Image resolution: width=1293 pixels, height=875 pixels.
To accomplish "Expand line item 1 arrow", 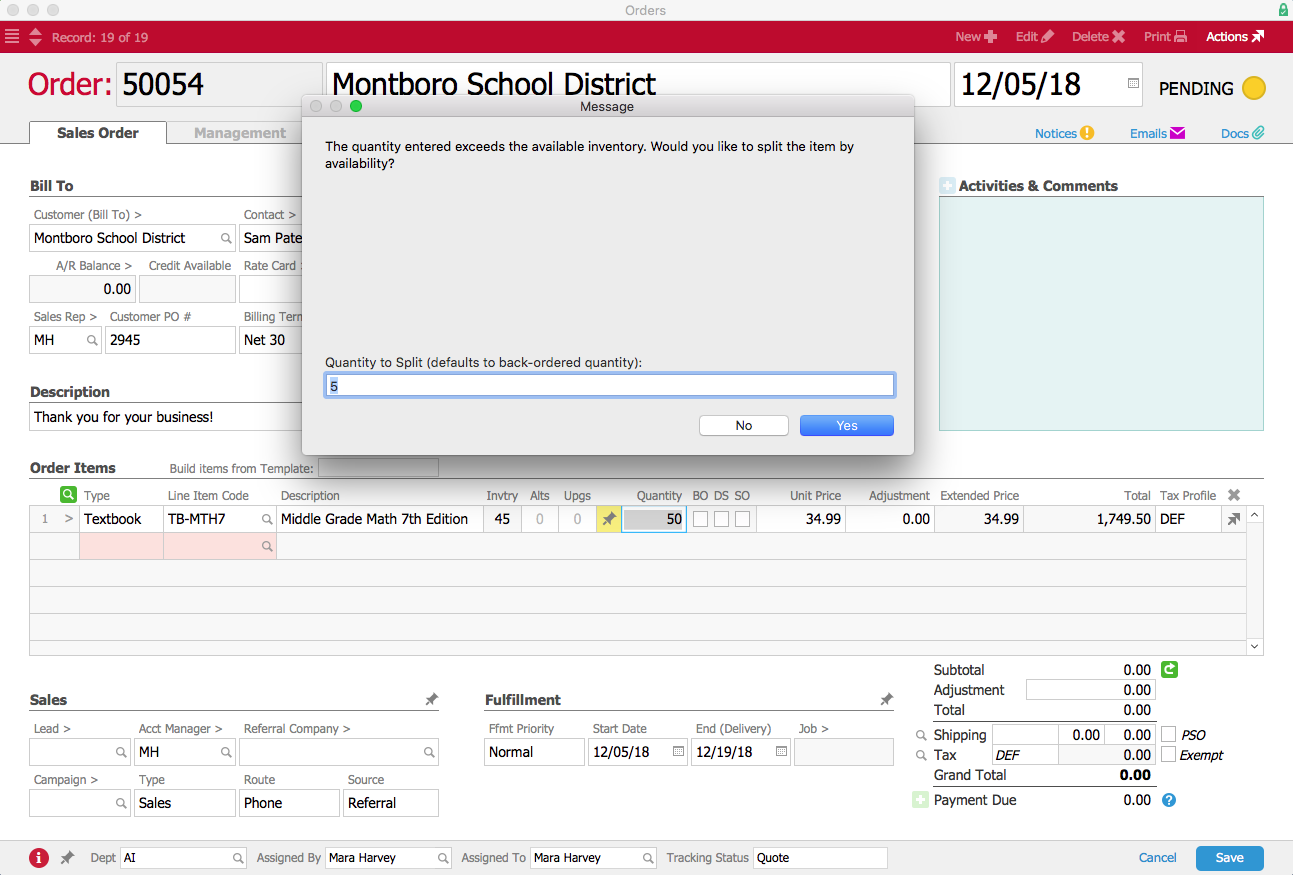I will (69, 519).
